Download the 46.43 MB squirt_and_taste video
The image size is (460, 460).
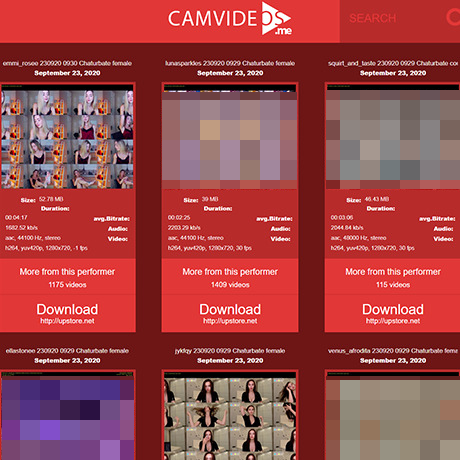[x=393, y=313]
